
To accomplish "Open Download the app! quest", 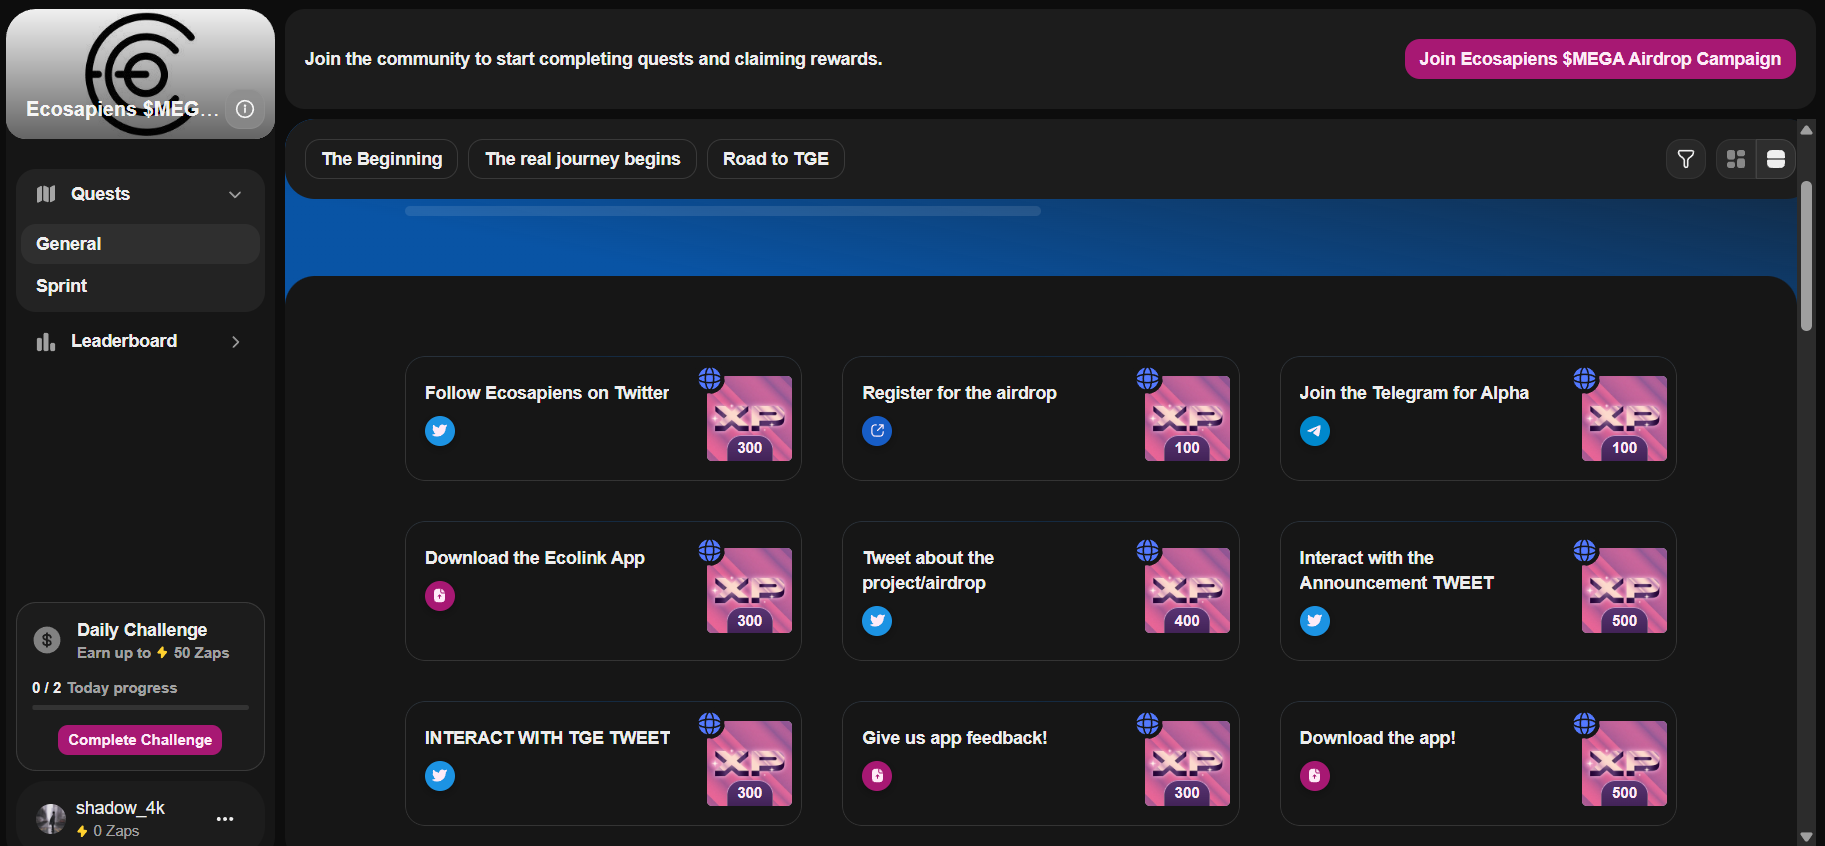I will tap(1478, 763).
